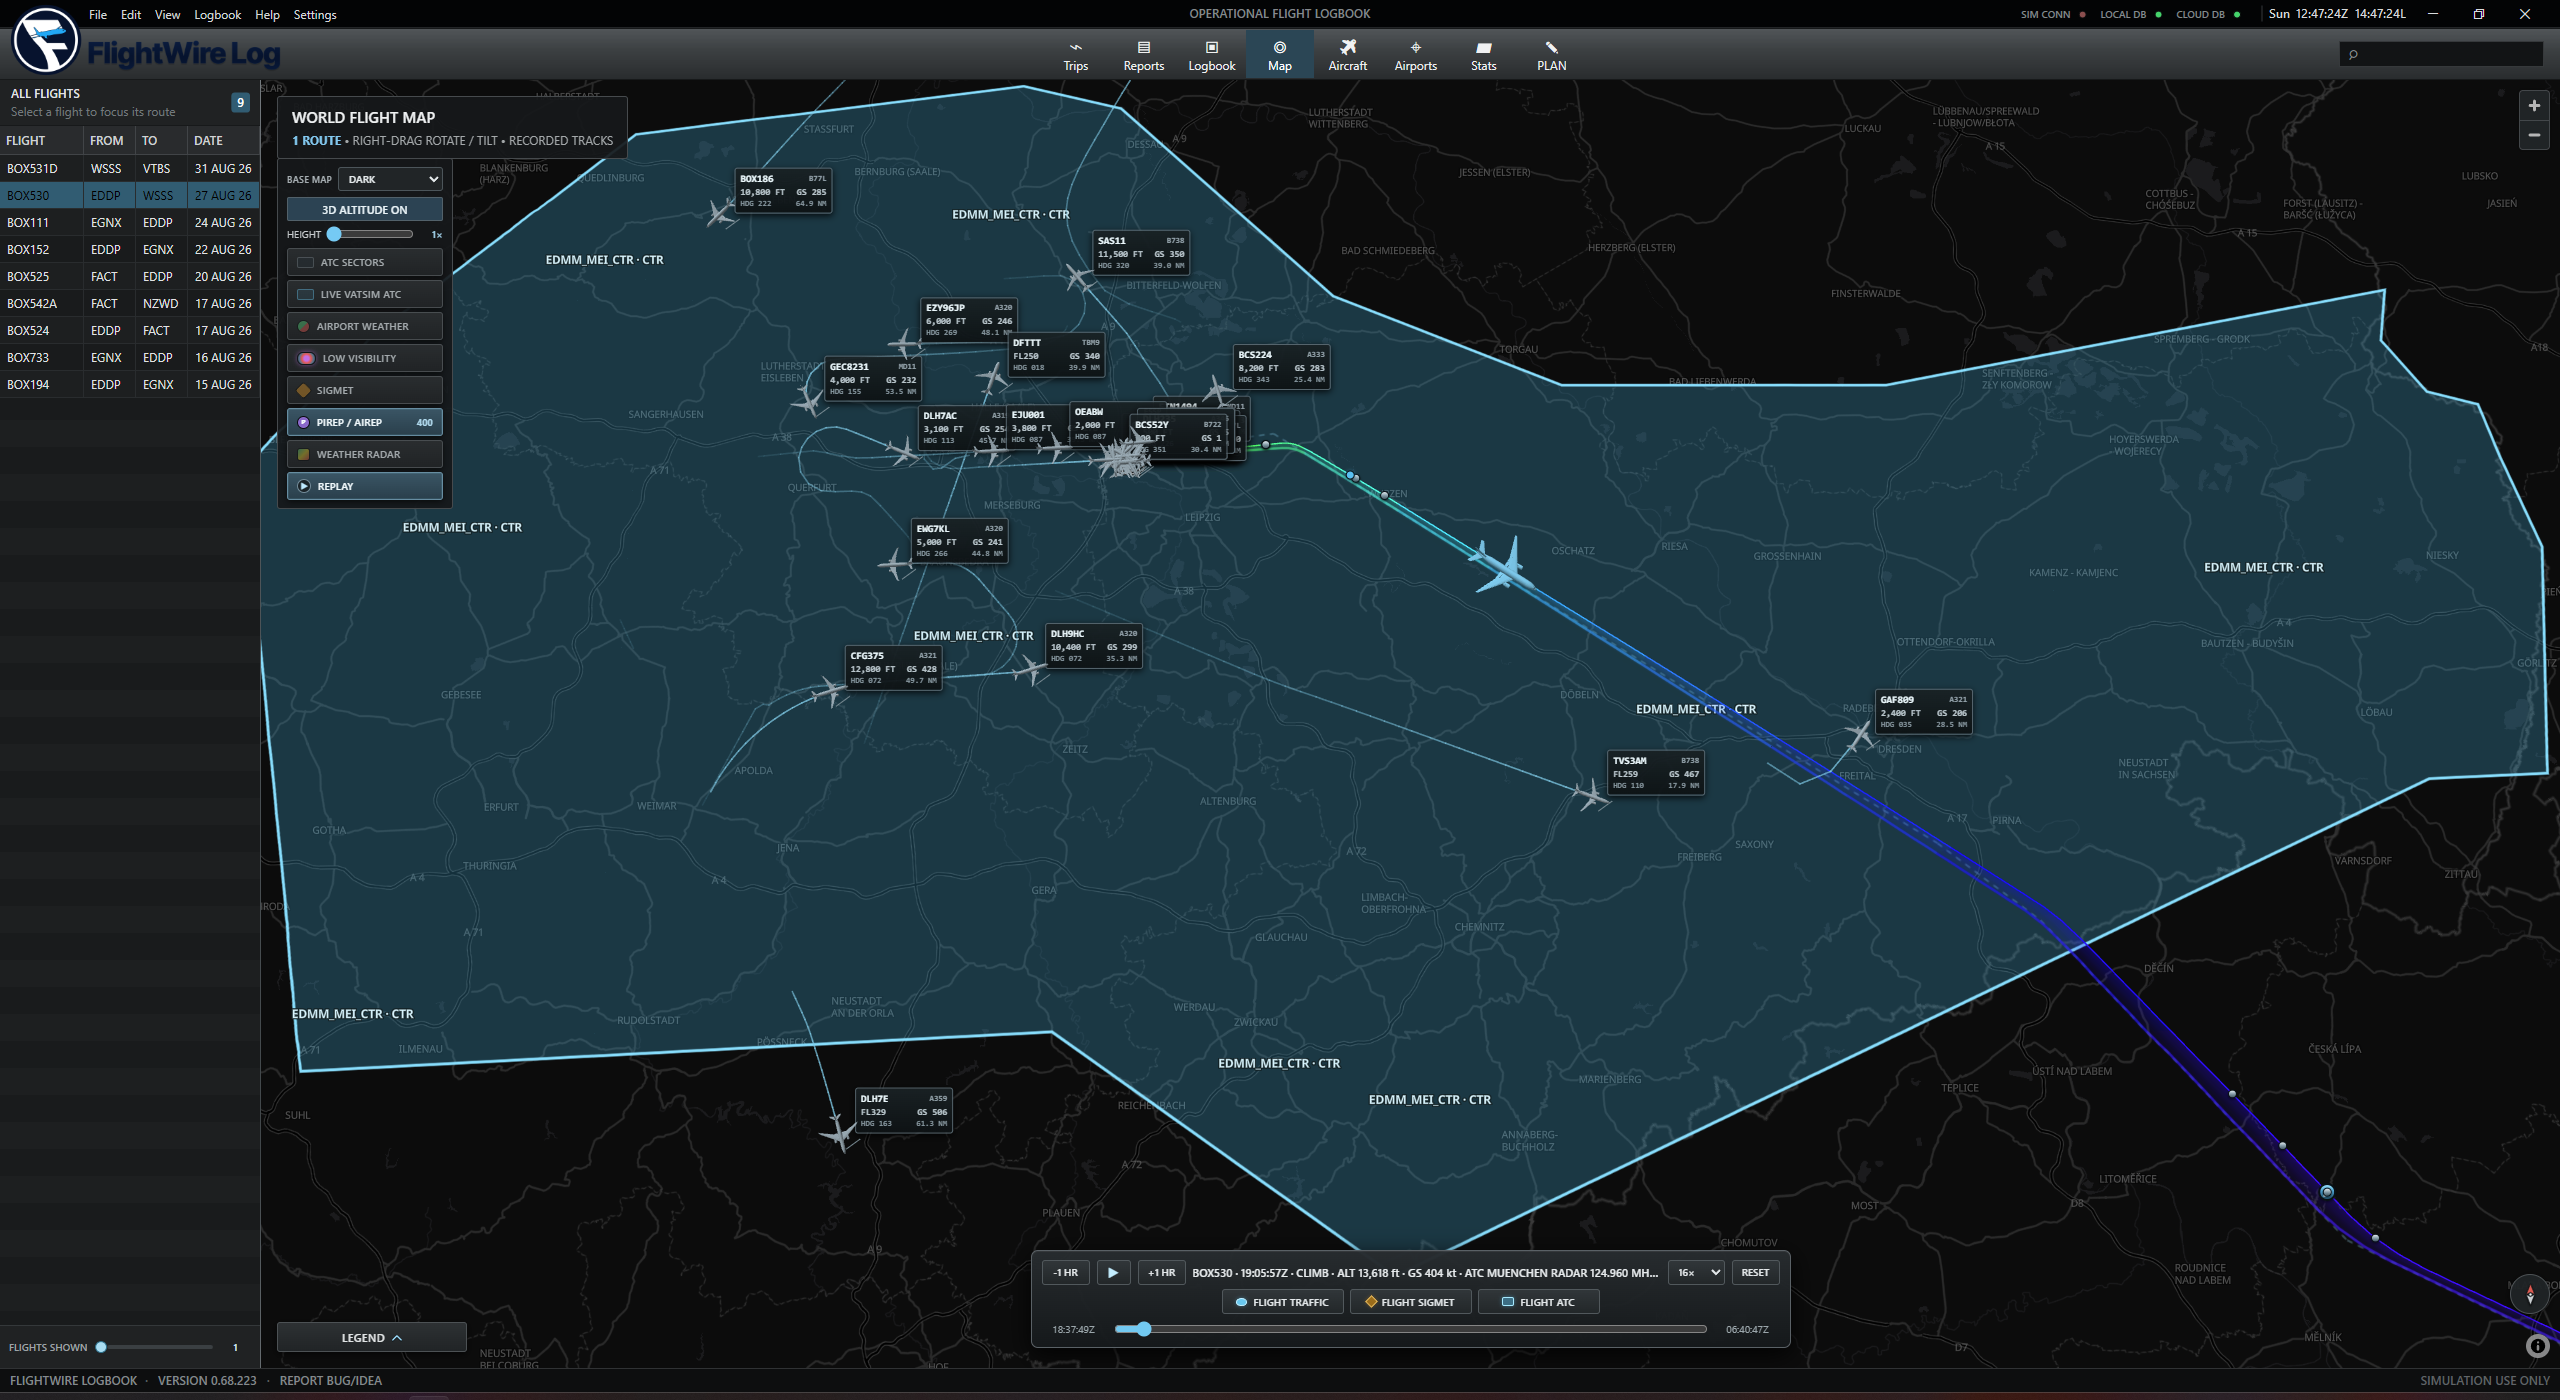Open the 16× replay speed dropdown

click(x=1696, y=1272)
